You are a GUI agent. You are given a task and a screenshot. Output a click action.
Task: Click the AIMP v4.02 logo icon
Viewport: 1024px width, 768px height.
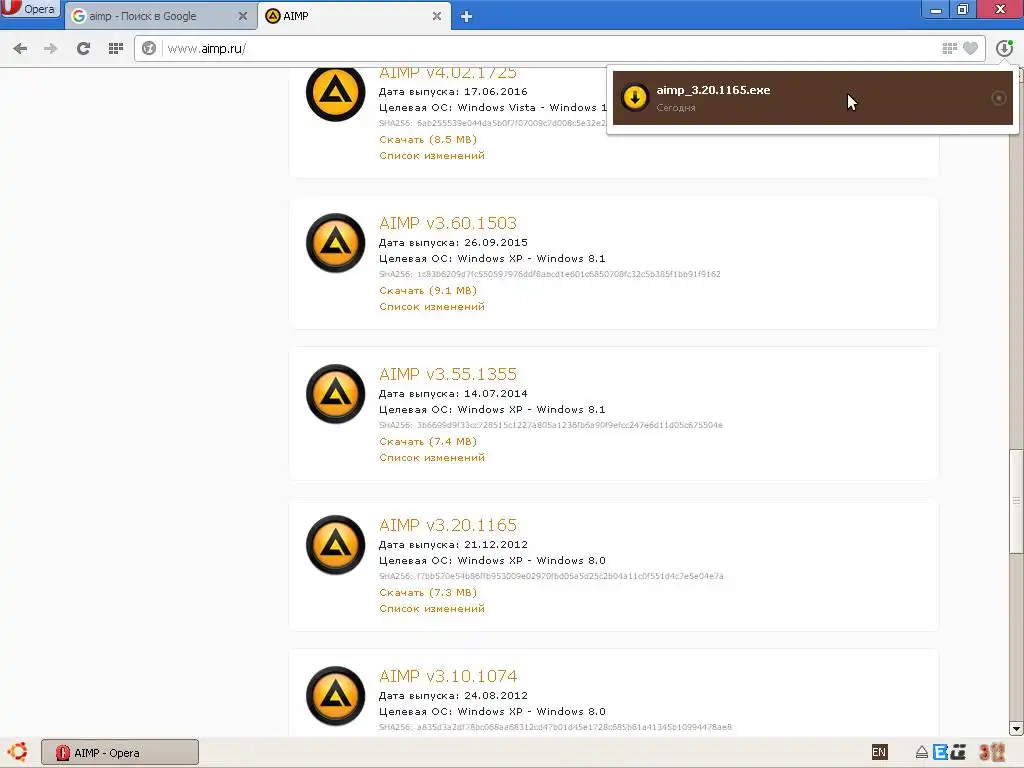pyautogui.click(x=336, y=93)
